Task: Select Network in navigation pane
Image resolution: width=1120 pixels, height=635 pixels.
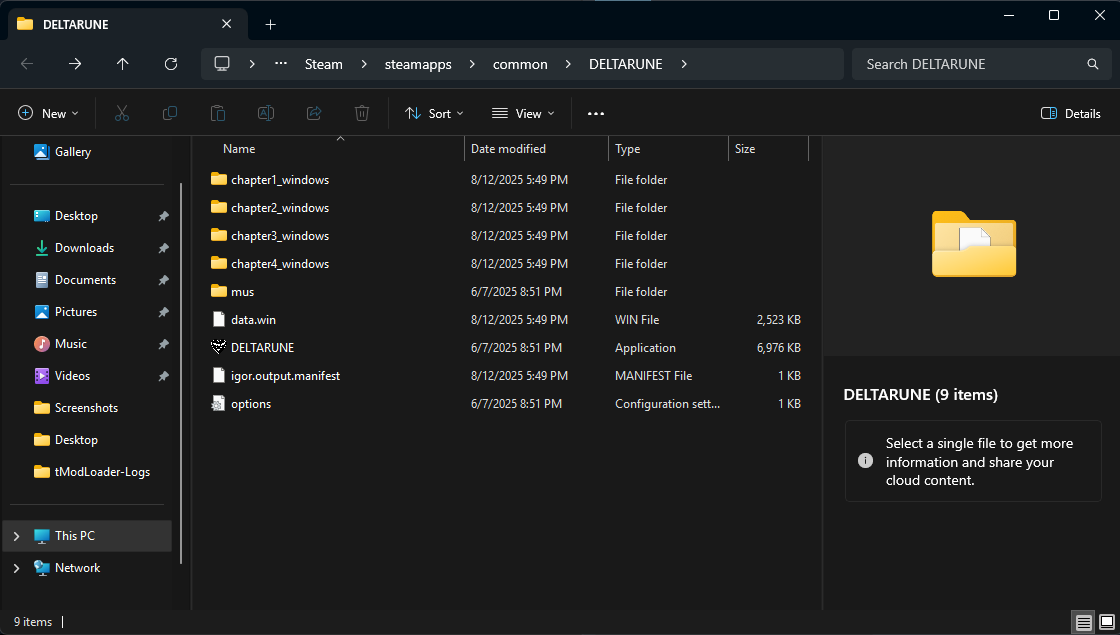Action: pos(78,568)
